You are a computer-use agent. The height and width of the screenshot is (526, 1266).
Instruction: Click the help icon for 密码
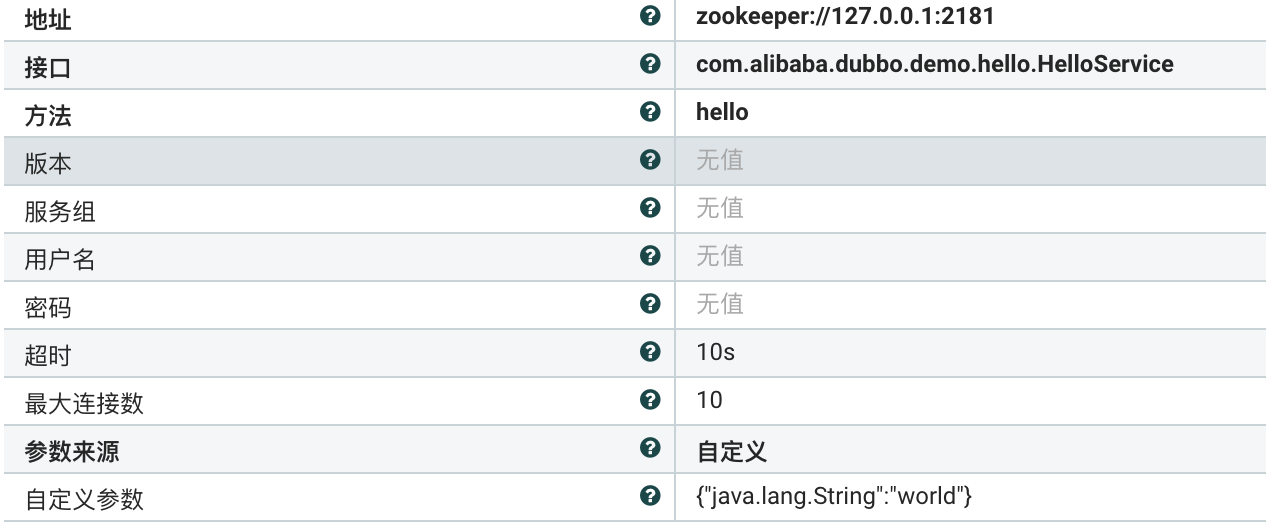pyautogui.click(x=650, y=304)
